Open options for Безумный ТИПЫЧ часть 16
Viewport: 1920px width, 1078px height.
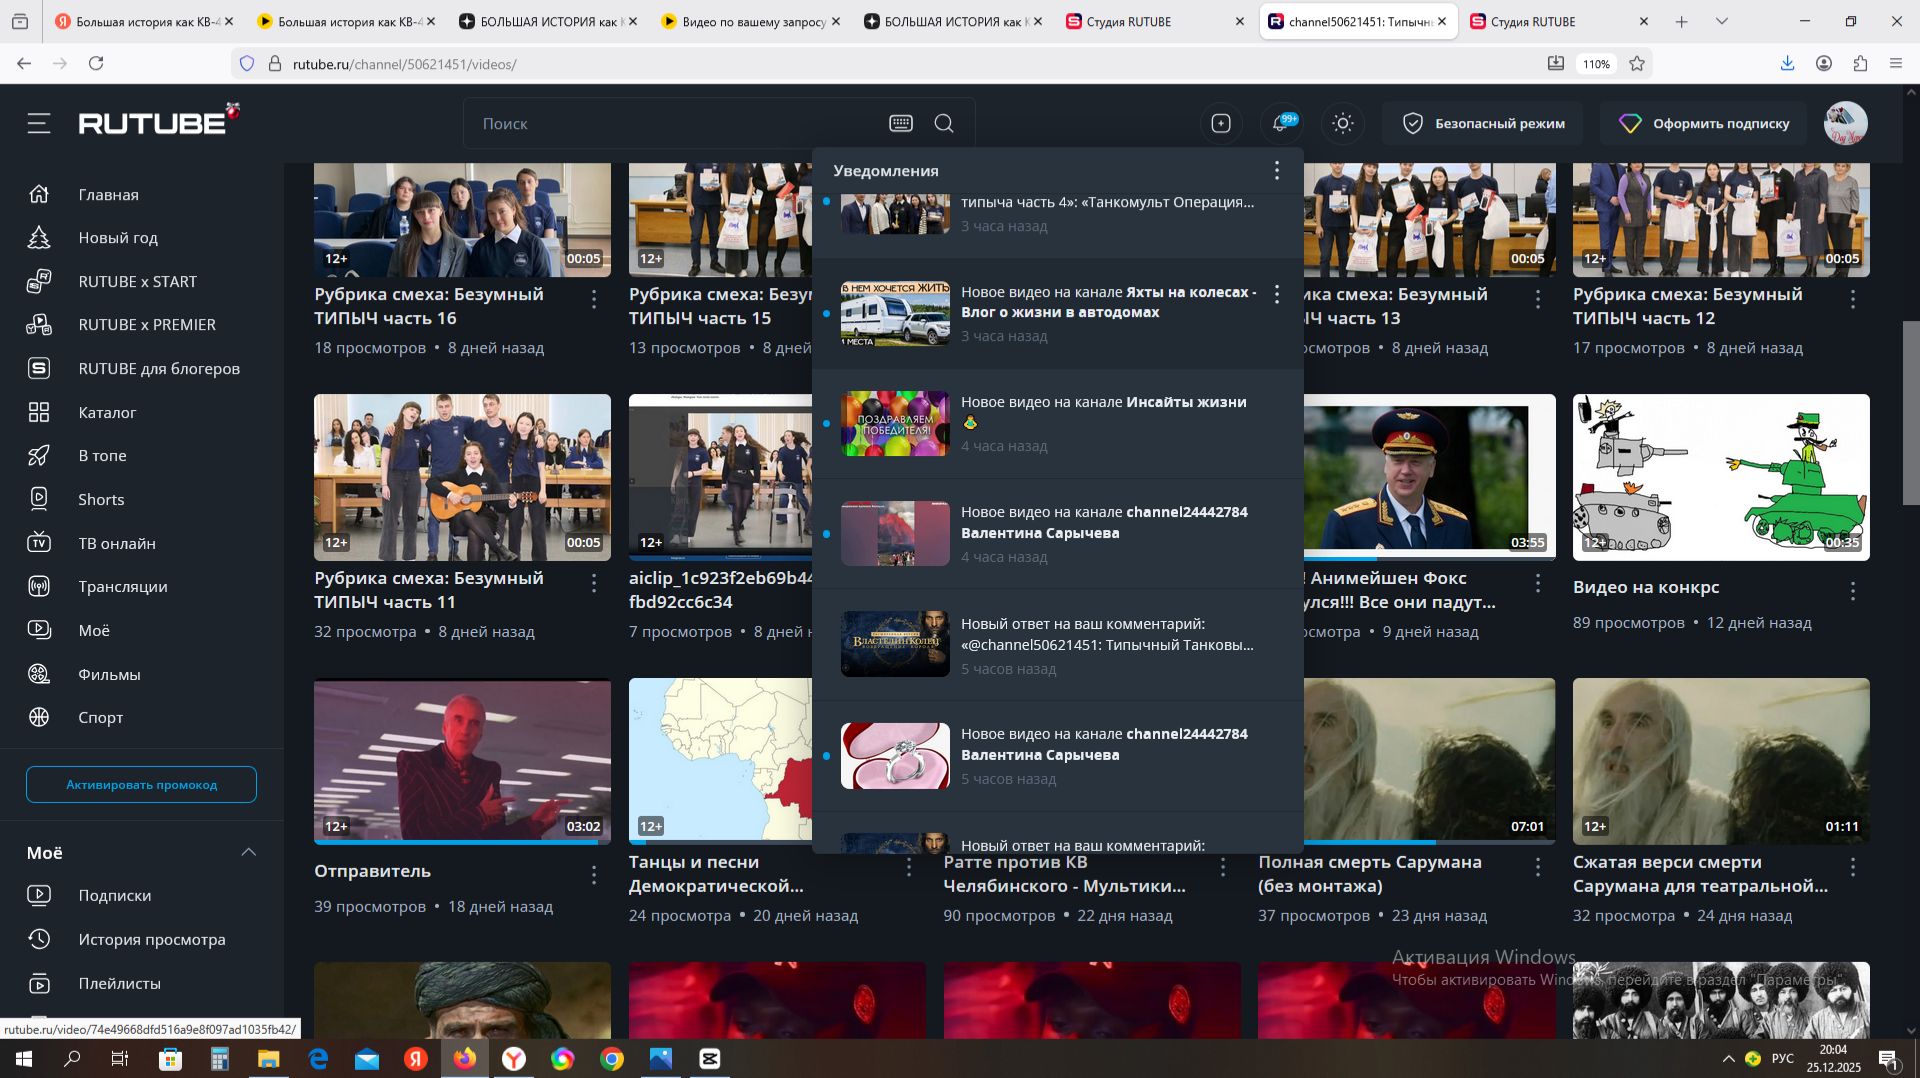tap(594, 299)
